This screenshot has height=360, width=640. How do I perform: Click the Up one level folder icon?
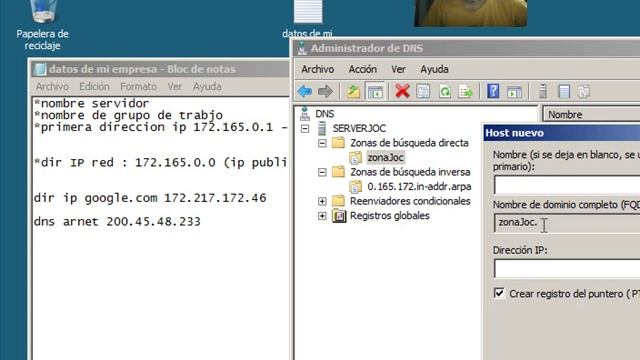pos(353,91)
